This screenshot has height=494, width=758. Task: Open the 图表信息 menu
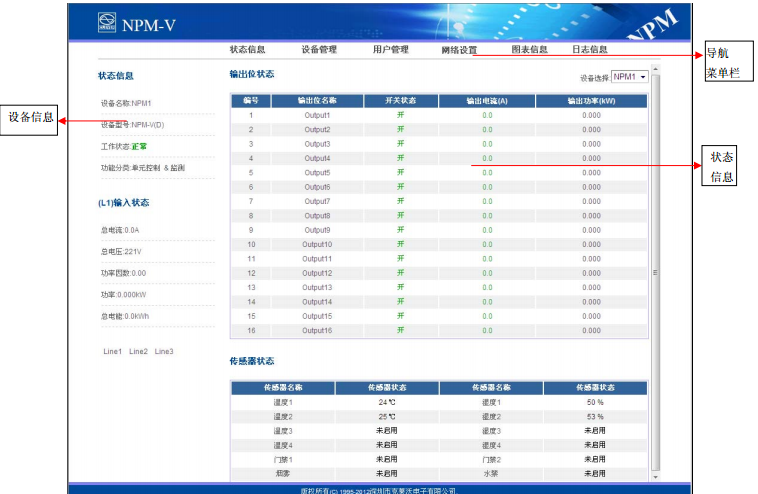[530, 49]
